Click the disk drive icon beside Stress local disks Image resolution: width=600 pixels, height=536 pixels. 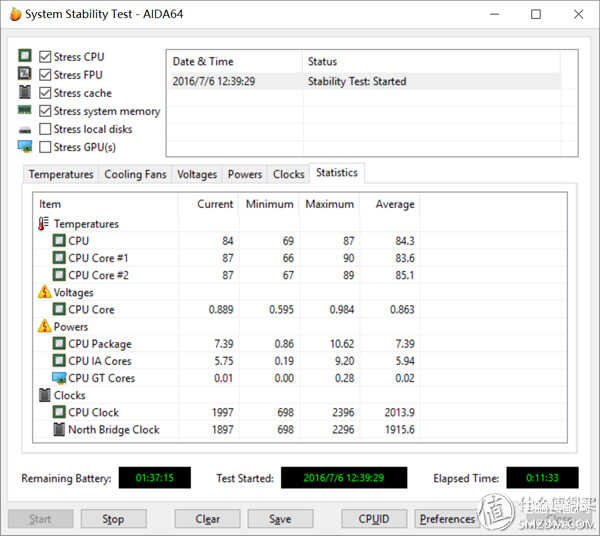point(25,130)
